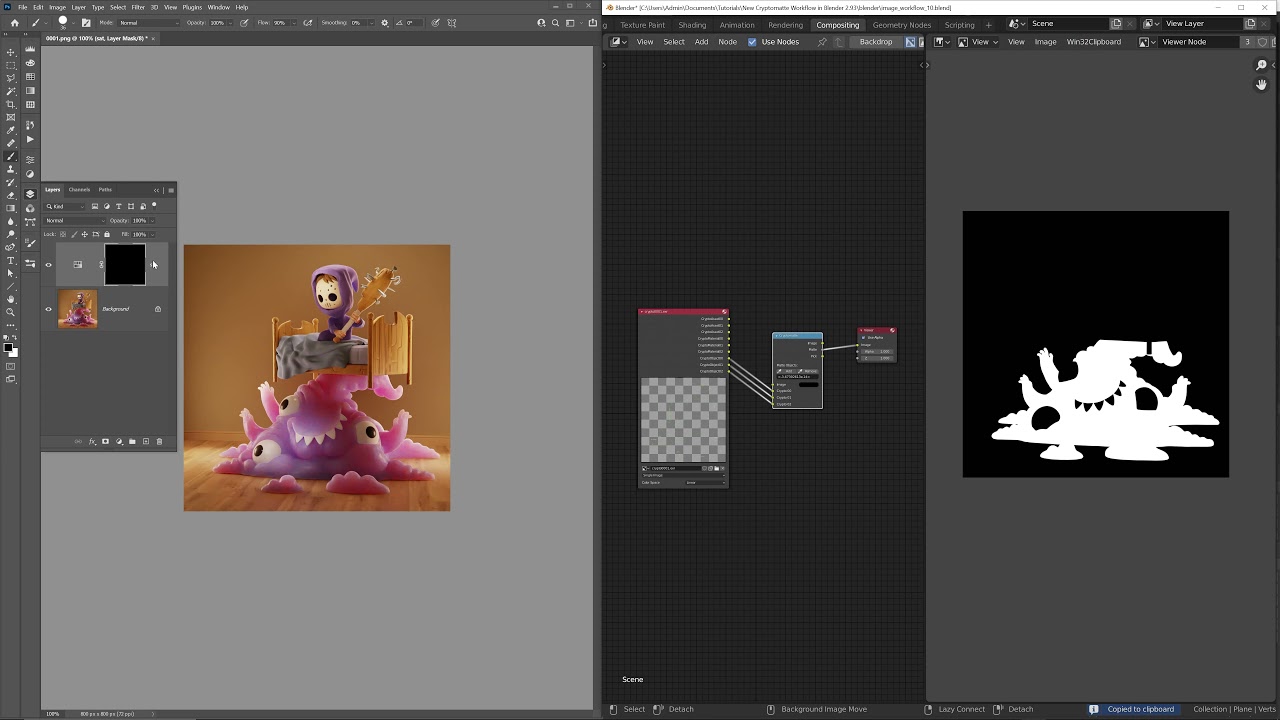This screenshot has width=1280, height=720.
Task: Click the black Image color swatch on Cryptomatte node
Action: pyautogui.click(x=809, y=385)
